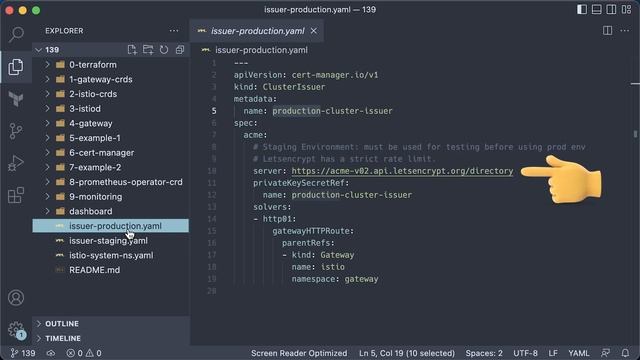Open notifications bell in status bar
Image resolution: width=640 pixels, height=360 pixels.
pyautogui.click(x=625, y=353)
